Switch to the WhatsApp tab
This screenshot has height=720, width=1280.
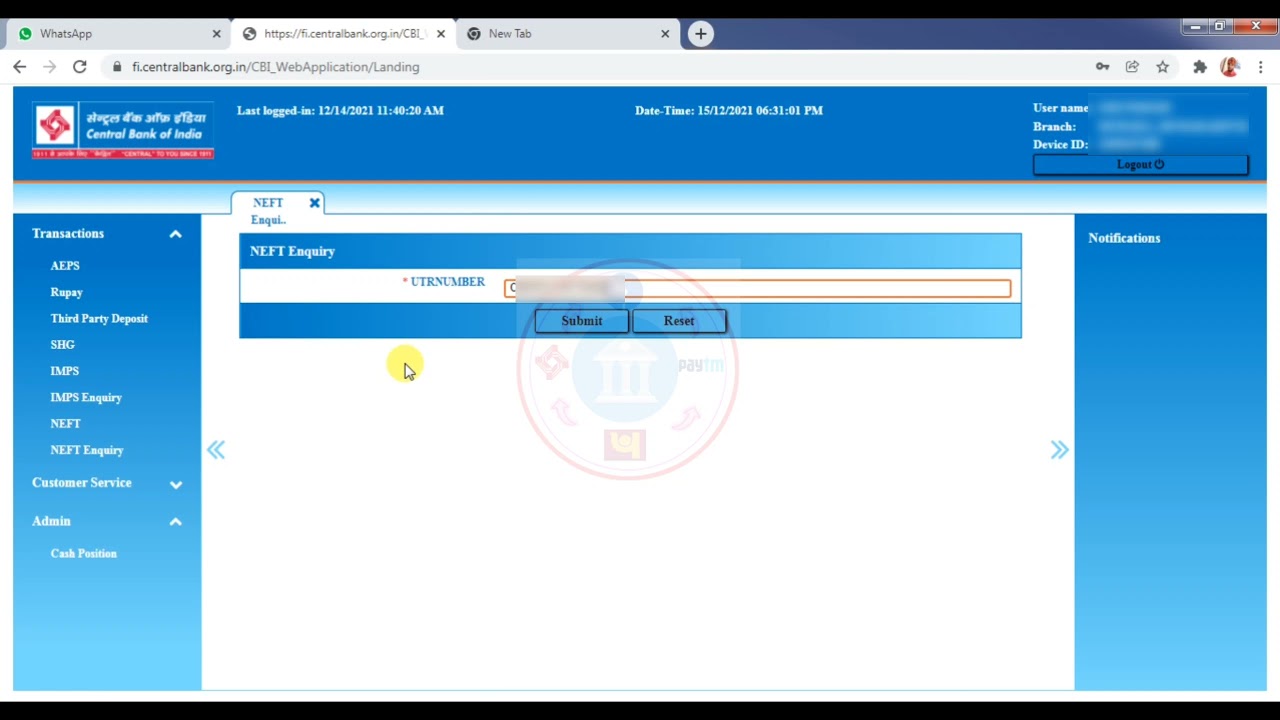click(x=118, y=34)
